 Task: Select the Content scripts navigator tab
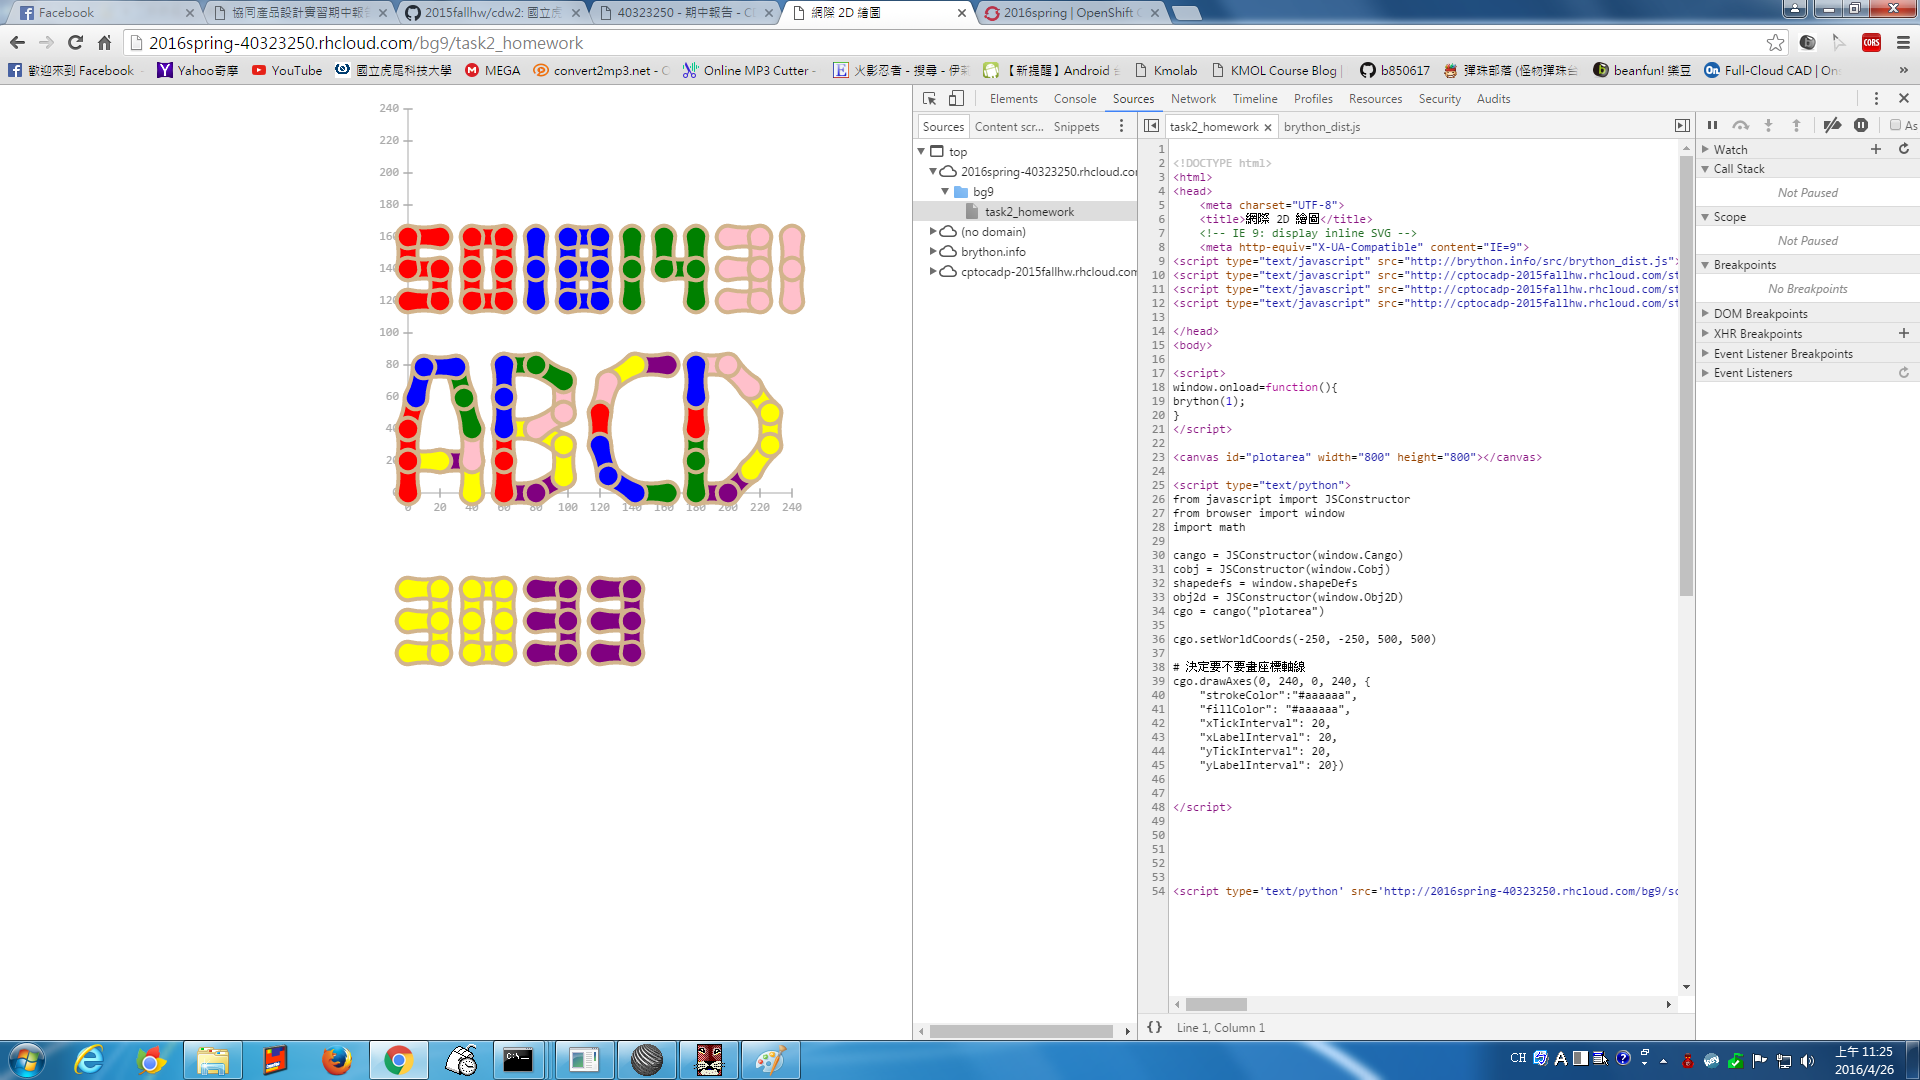point(1009,126)
